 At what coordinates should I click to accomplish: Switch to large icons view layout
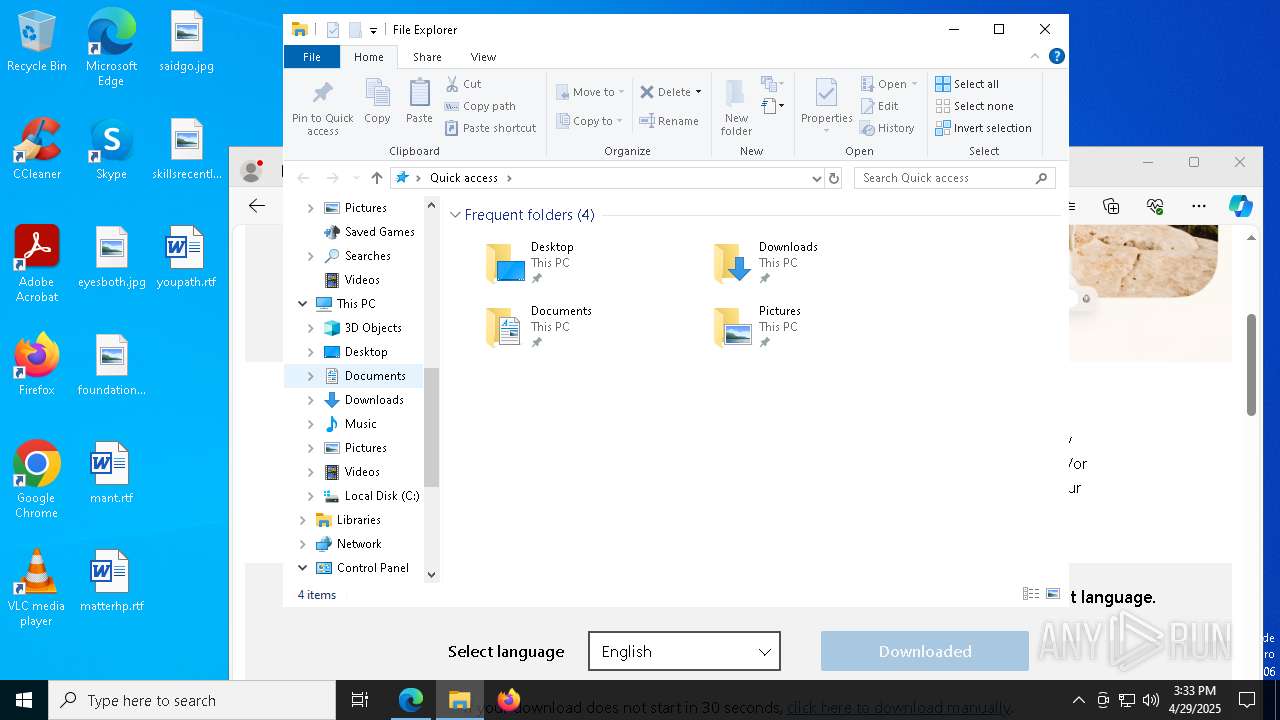1053,594
